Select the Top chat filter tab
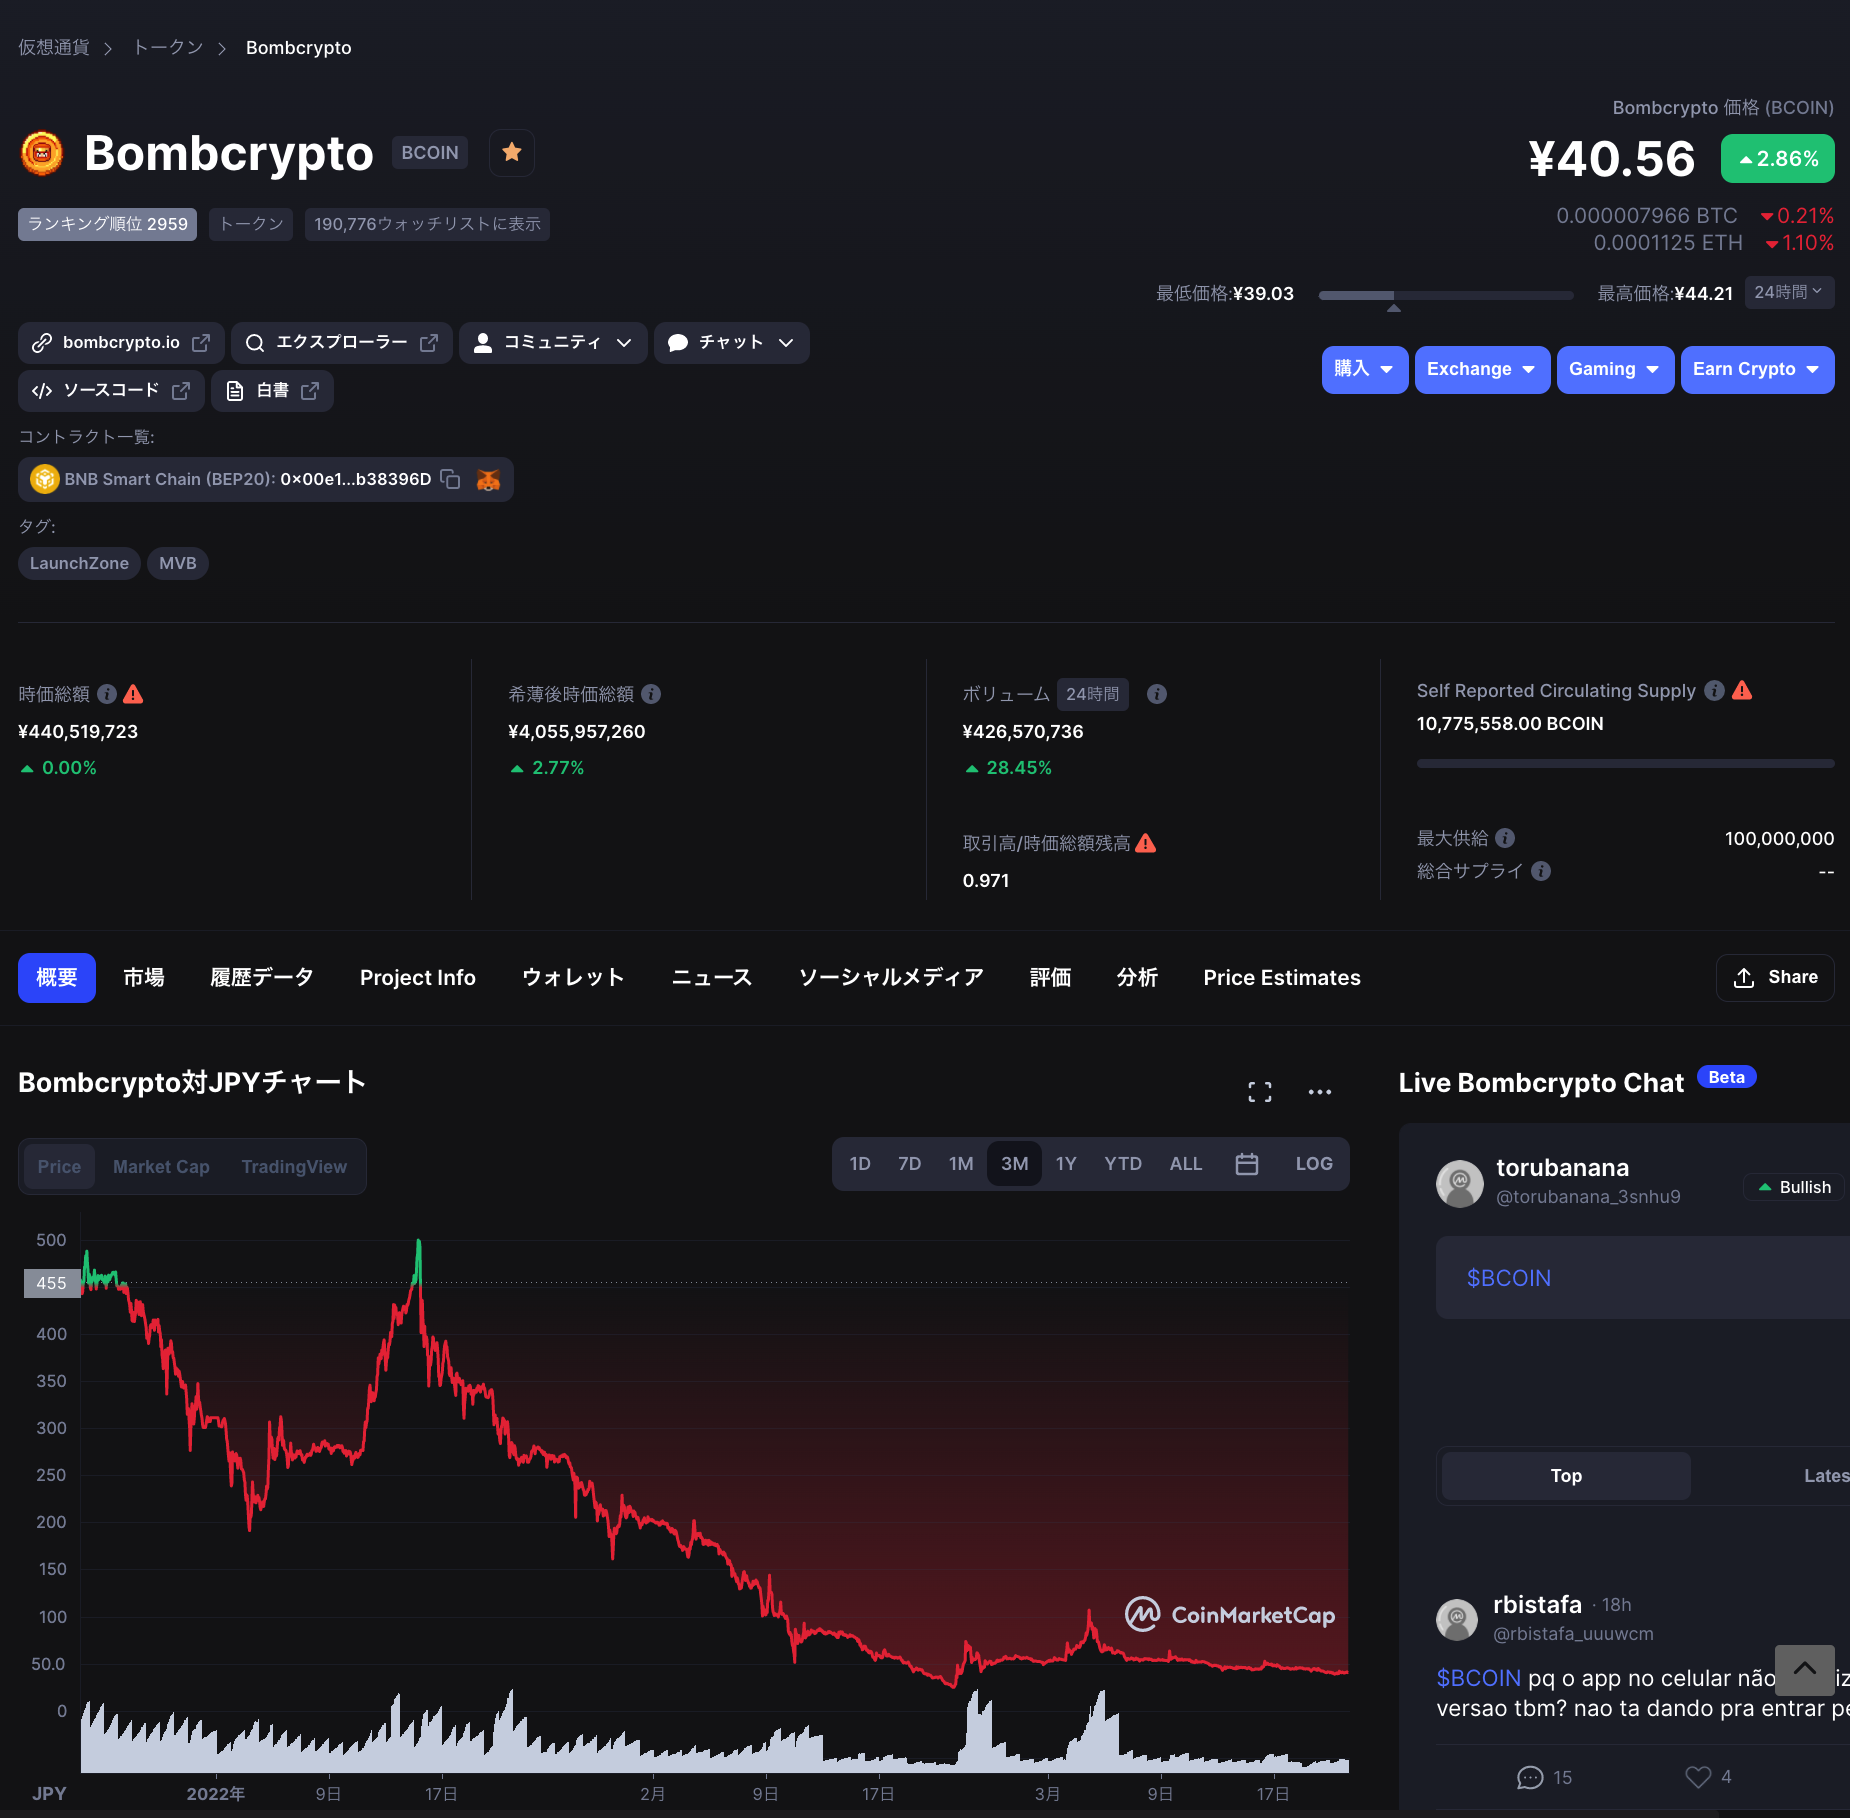 tap(1566, 1476)
